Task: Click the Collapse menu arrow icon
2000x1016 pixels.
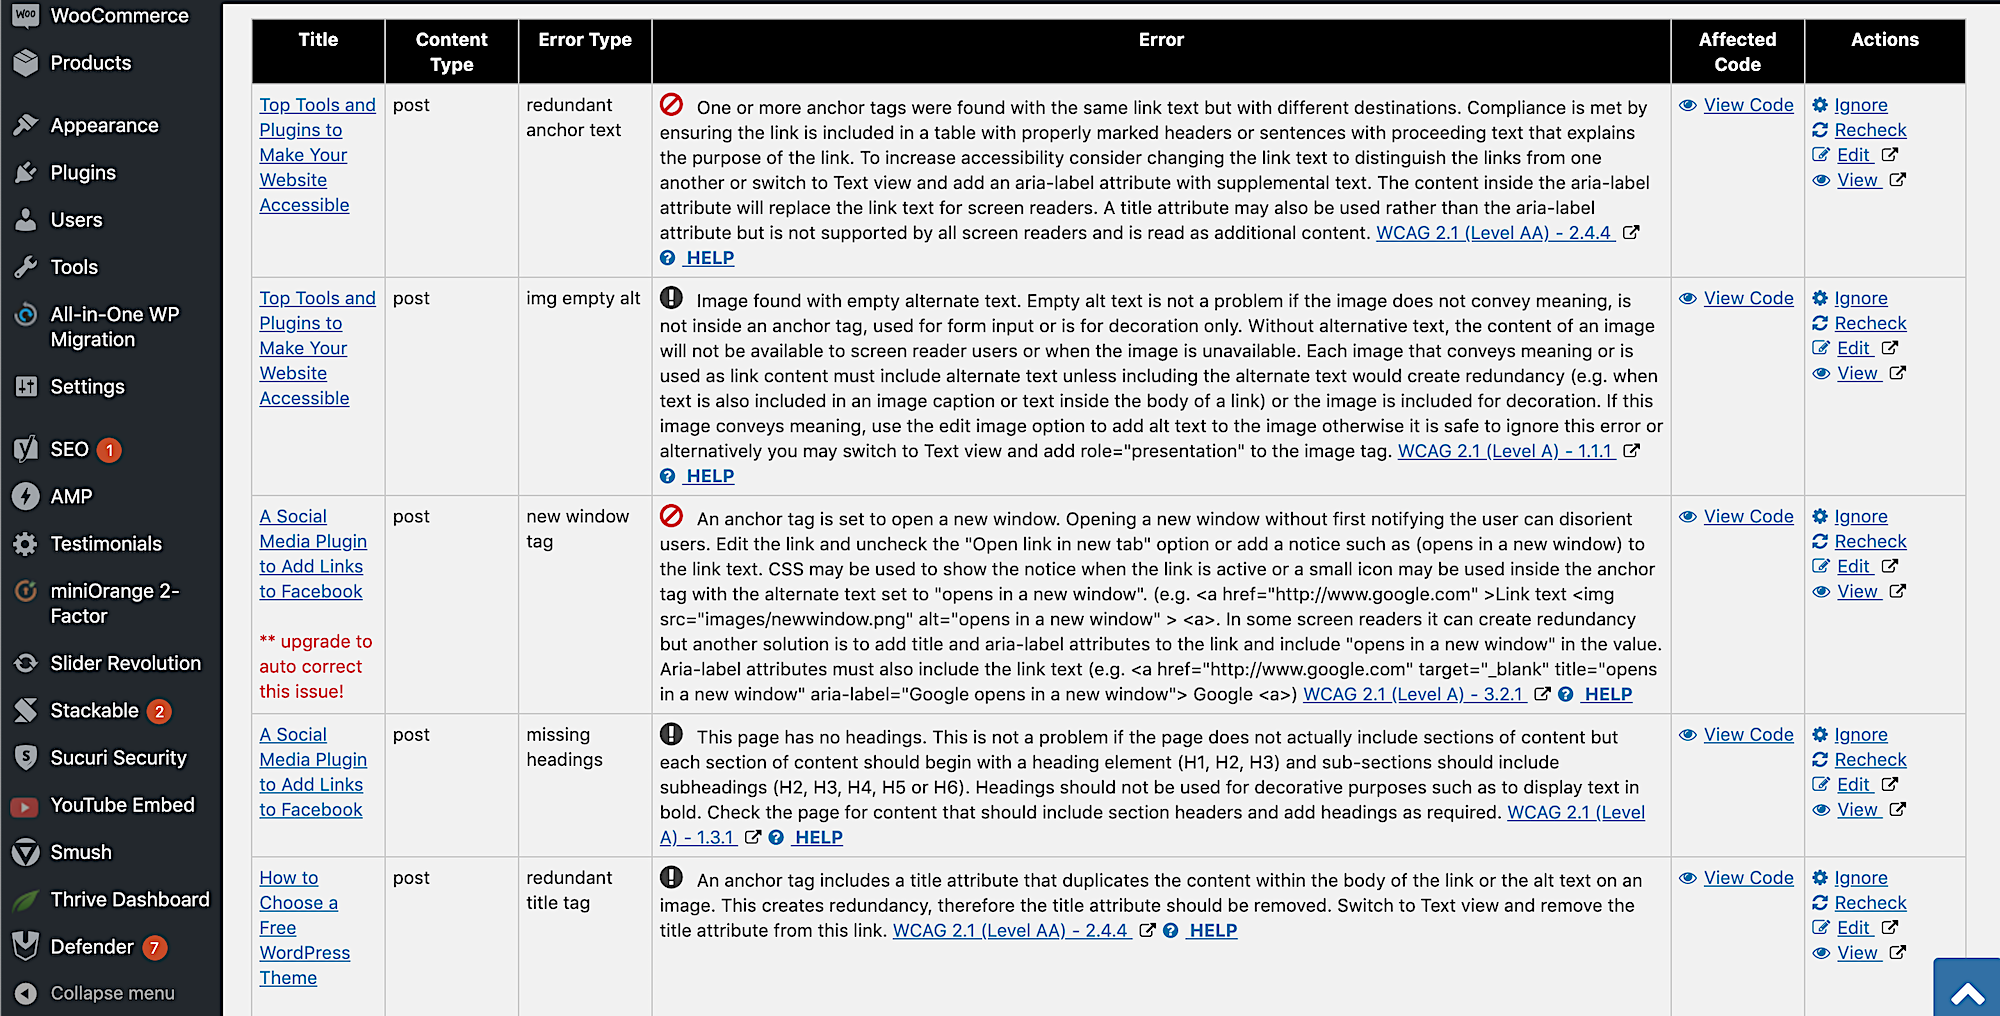Action: [26, 994]
